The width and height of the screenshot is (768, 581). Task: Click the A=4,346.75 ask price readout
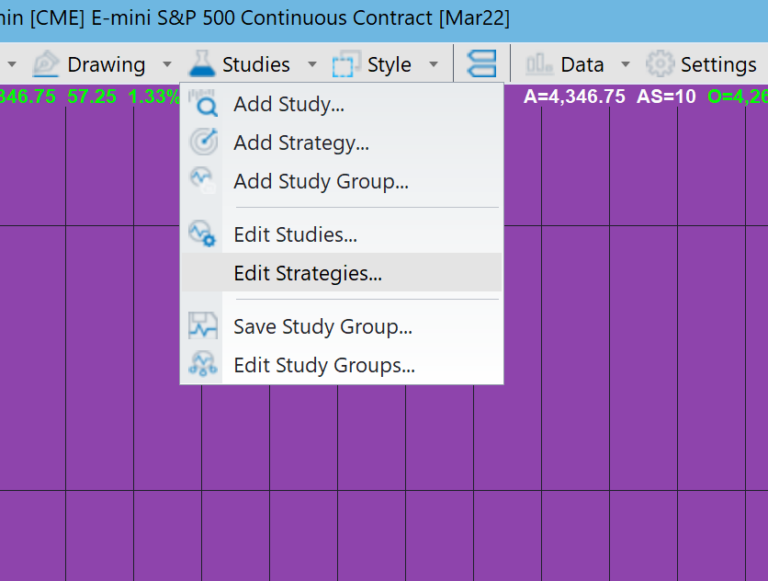tap(574, 96)
